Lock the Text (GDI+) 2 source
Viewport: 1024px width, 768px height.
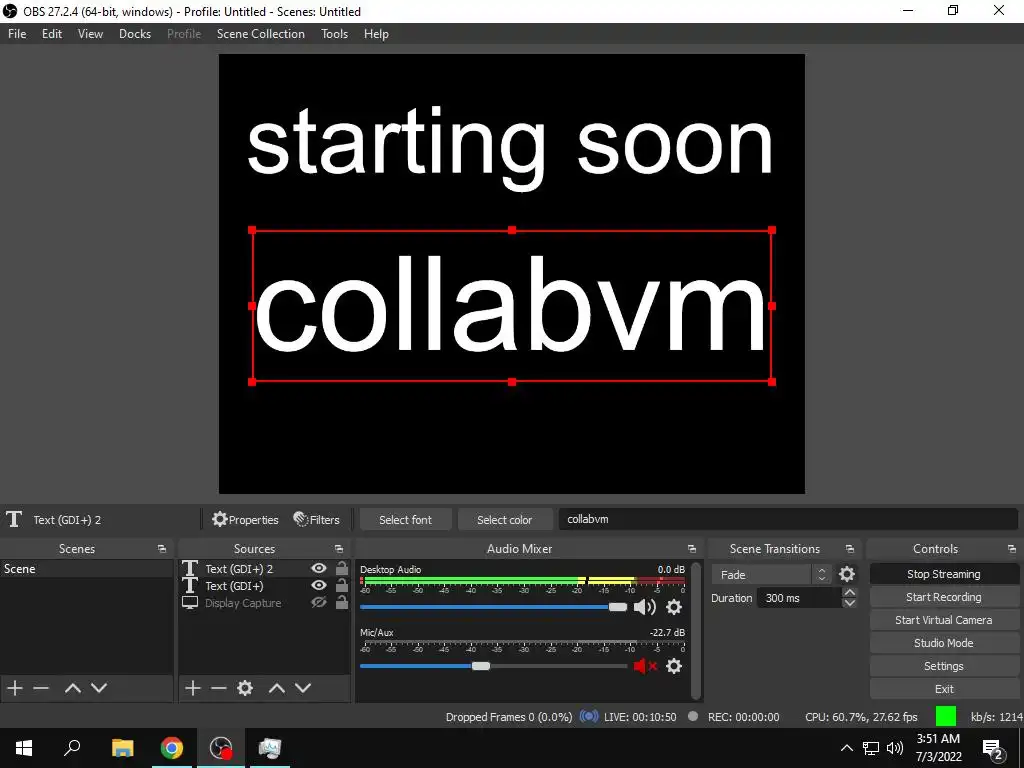click(342, 568)
